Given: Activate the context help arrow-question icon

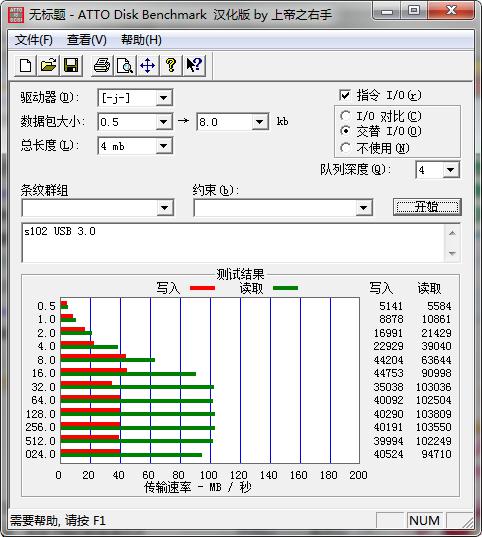Looking at the screenshot, I should tap(194, 65).
